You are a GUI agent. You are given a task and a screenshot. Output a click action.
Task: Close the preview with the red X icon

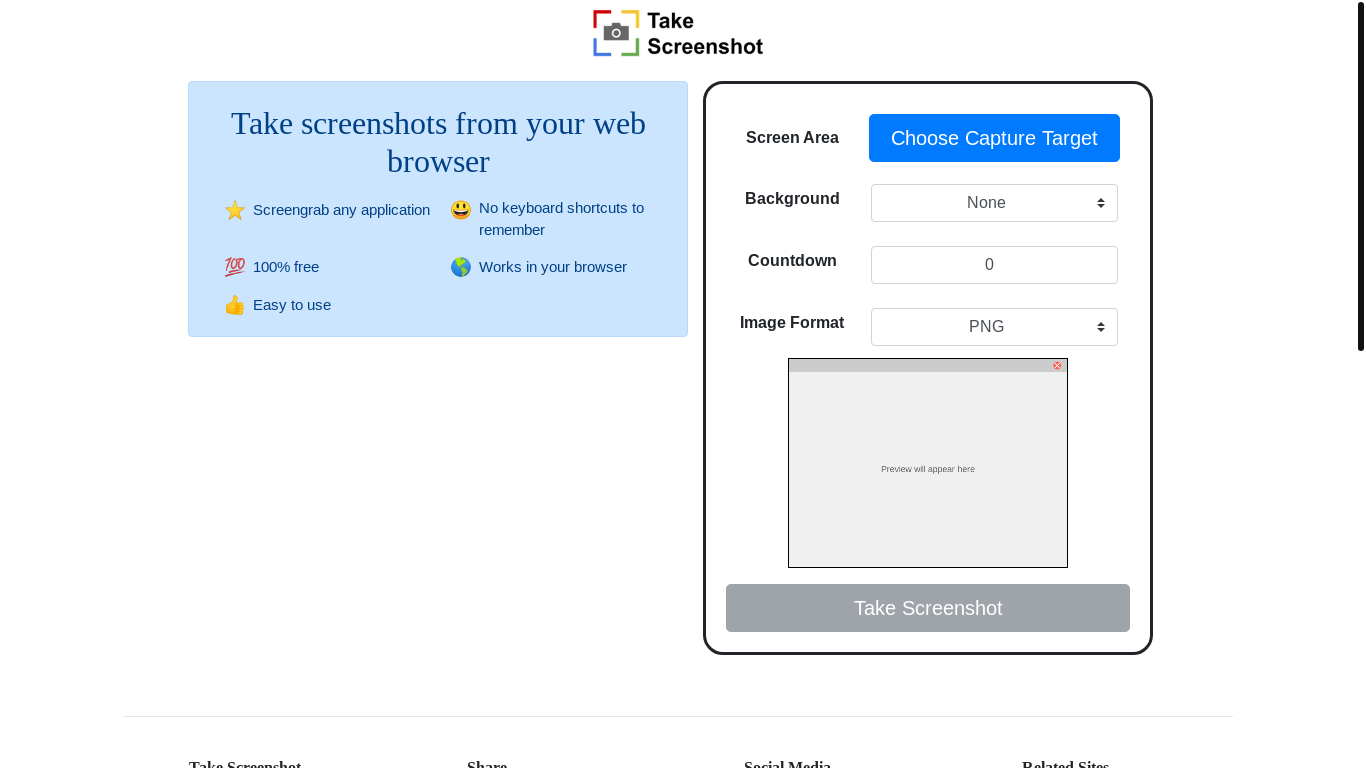1057,366
